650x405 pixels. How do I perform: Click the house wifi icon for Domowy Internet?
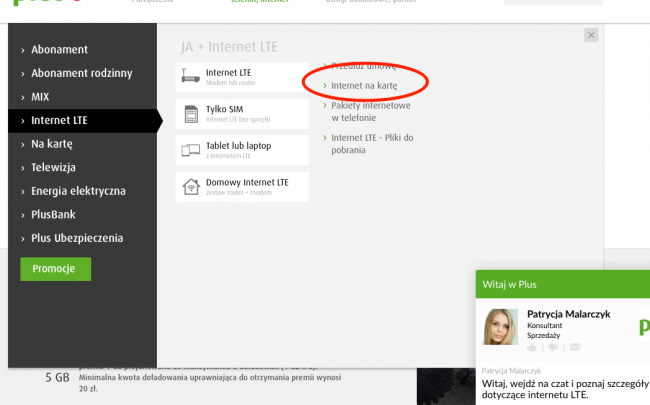[x=191, y=187]
